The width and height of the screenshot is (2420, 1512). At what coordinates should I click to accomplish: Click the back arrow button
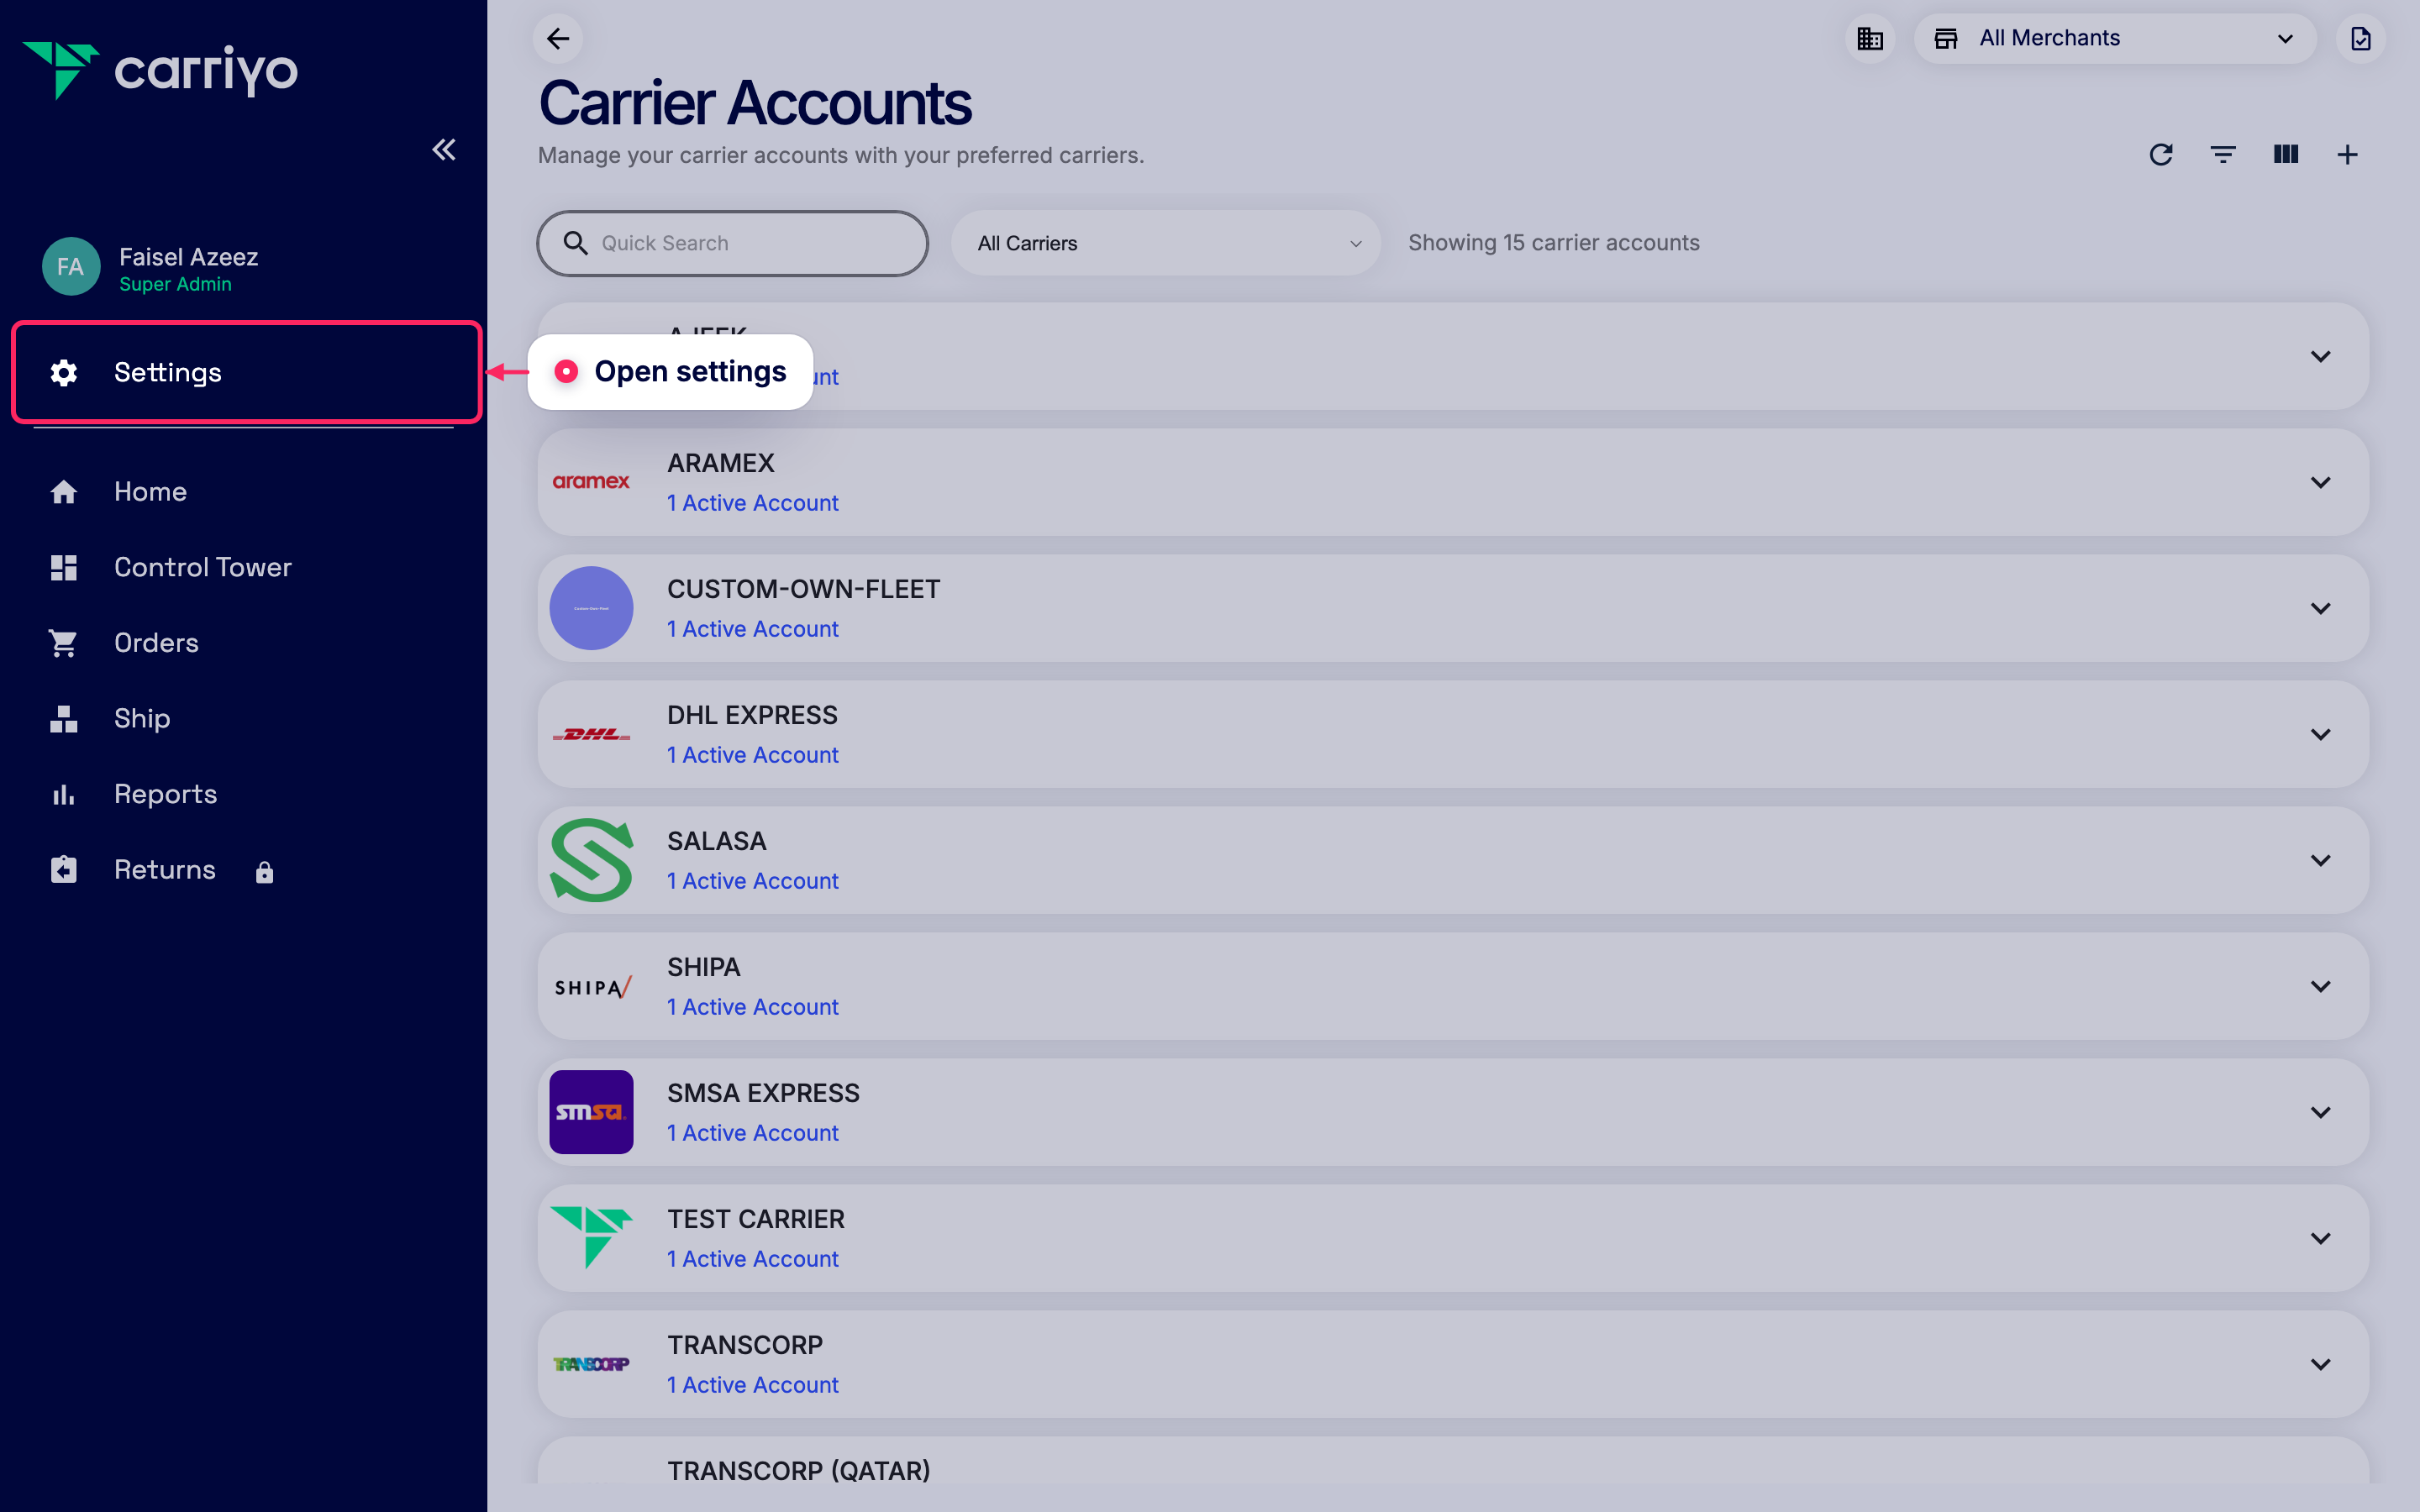click(x=558, y=38)
